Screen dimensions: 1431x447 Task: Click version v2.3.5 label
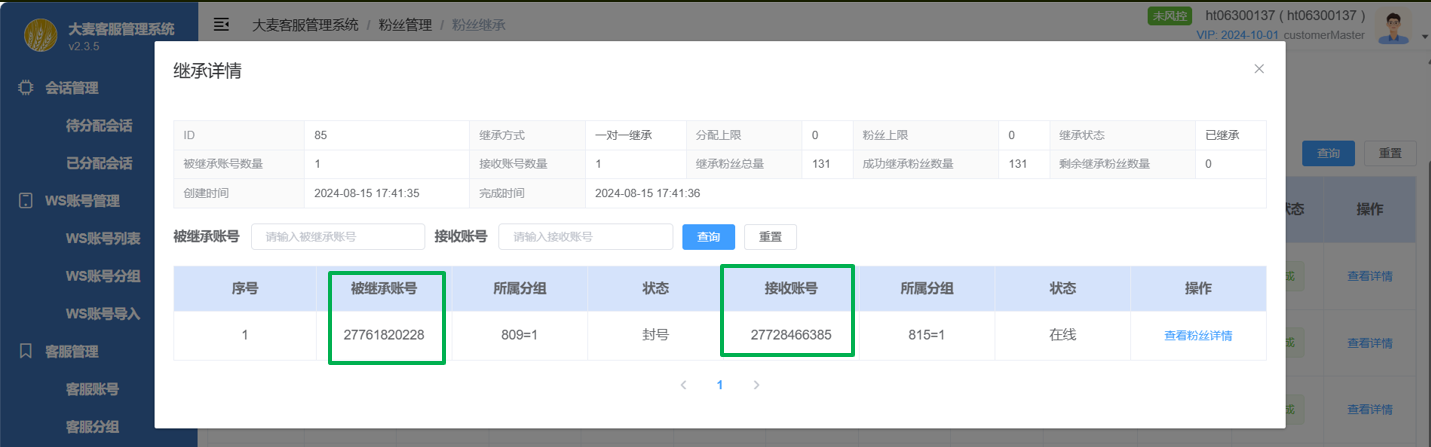[84, 46]
